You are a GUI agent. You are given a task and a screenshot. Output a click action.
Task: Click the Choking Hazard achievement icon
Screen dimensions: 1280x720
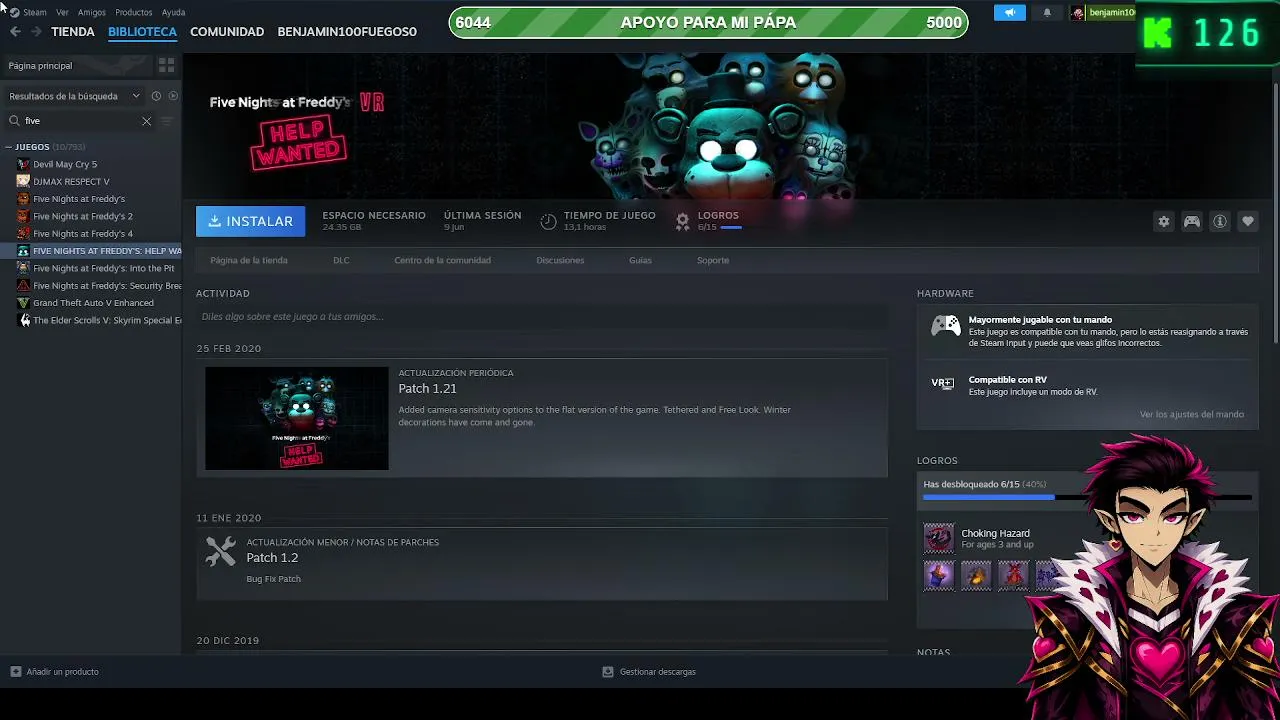[939, 538]
